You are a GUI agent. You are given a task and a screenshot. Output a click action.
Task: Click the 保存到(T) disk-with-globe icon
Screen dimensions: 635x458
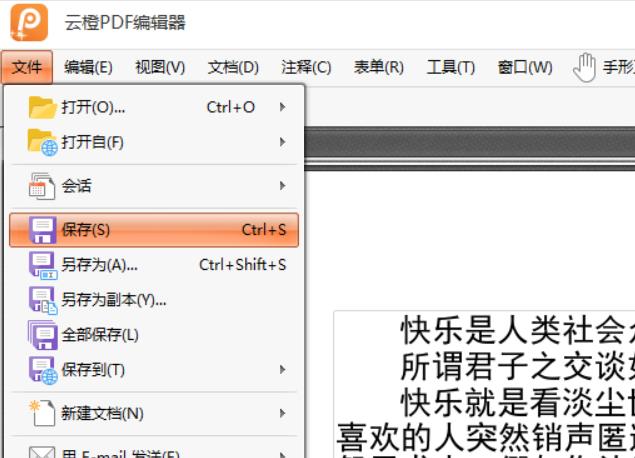pos(43,371)
